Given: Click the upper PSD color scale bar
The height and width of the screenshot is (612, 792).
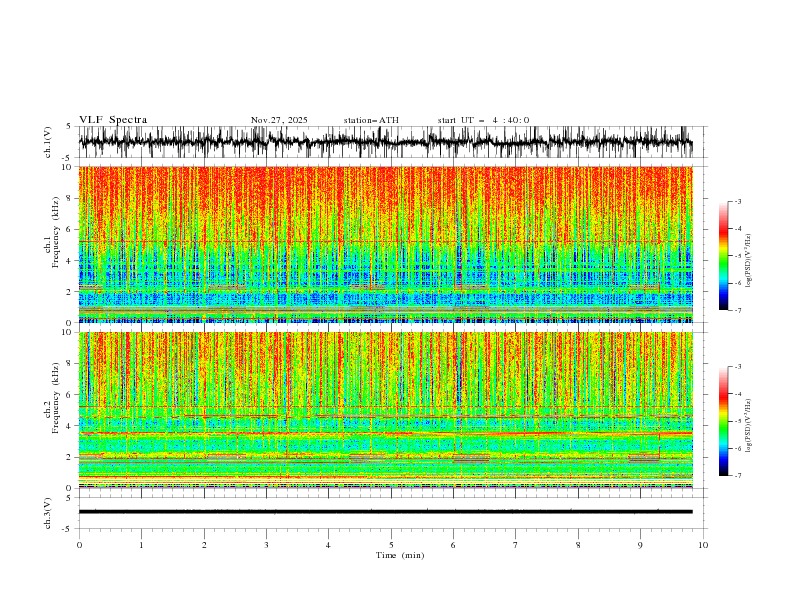Looking at the screenshot, I should coord(724,256).
